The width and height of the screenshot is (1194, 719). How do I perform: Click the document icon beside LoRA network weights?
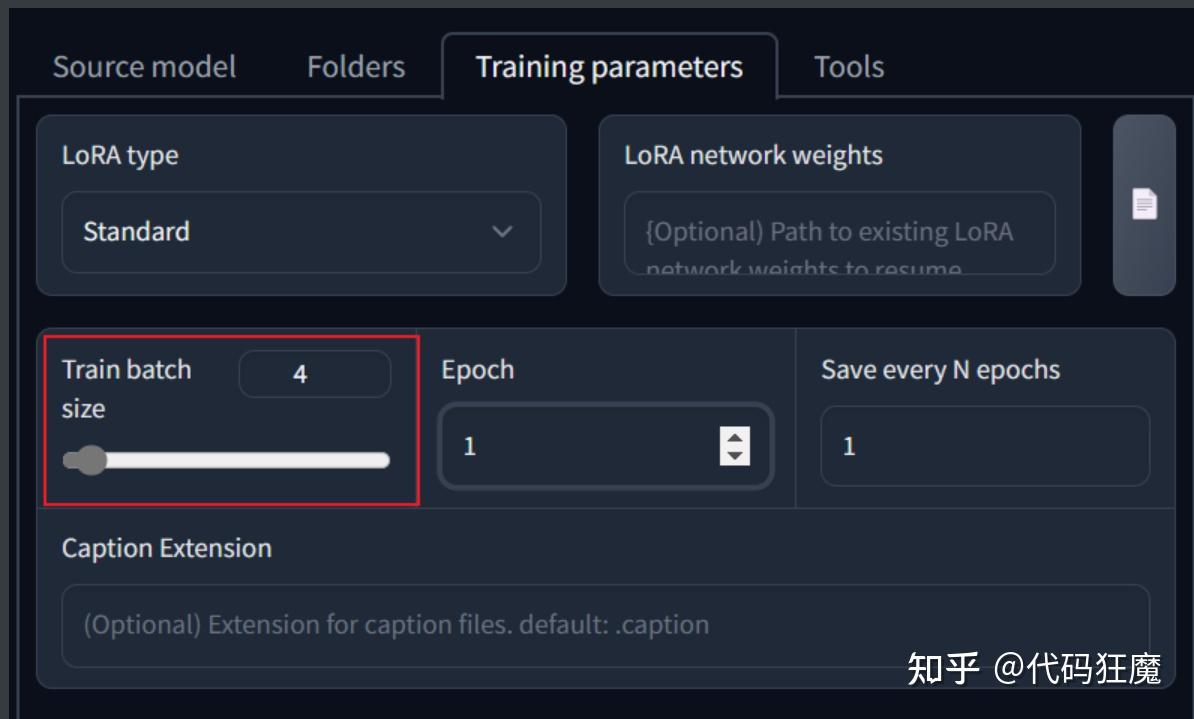click(x=1144, y=205)
